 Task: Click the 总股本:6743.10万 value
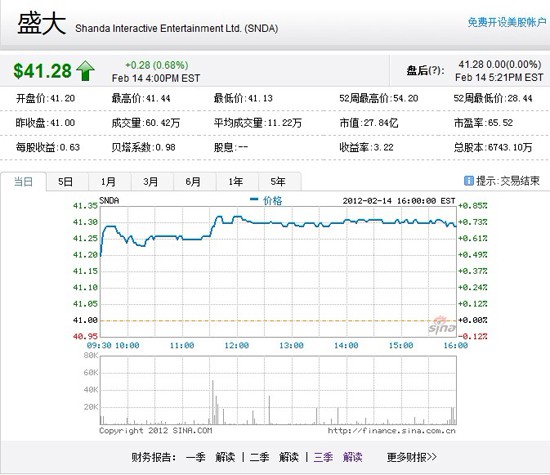(493, 147)
